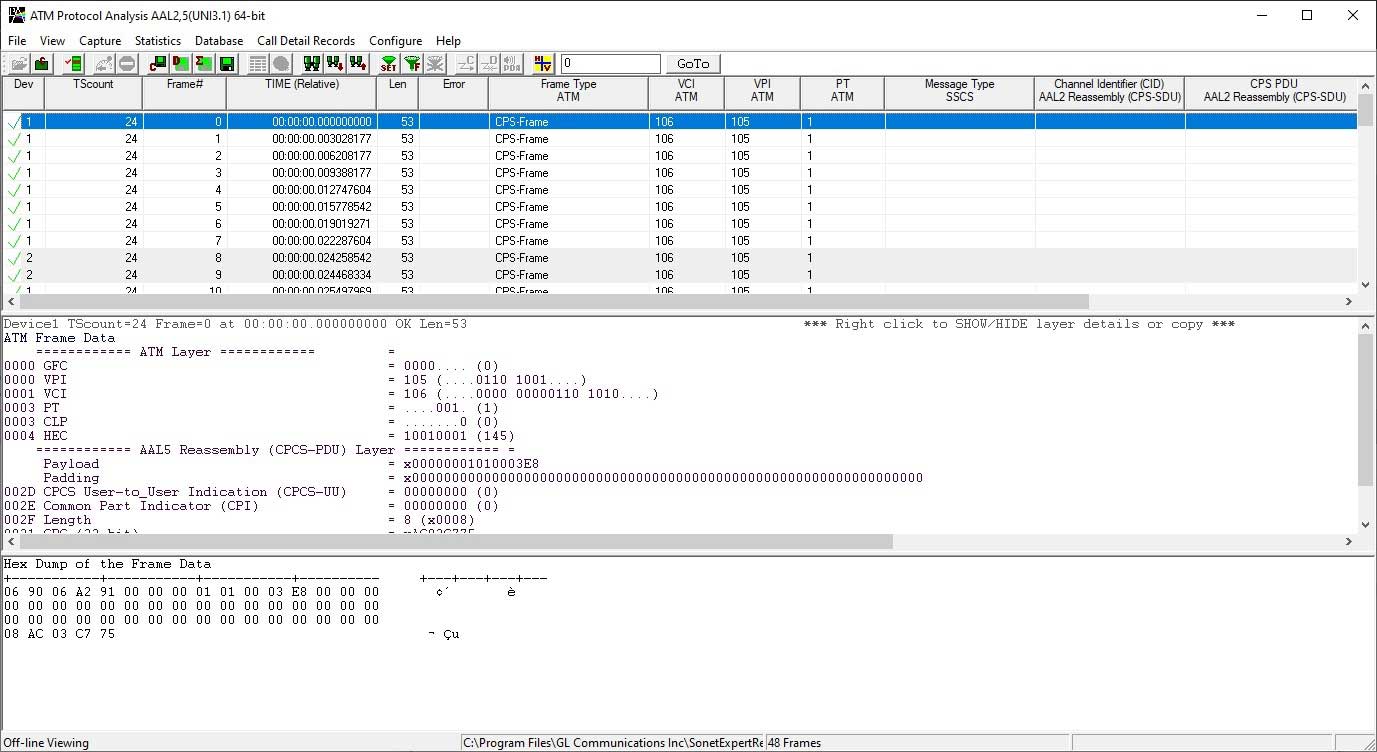Click the open file folder toolbar icon
Viewport: 1377px width, 752px height.
(20, 64)
